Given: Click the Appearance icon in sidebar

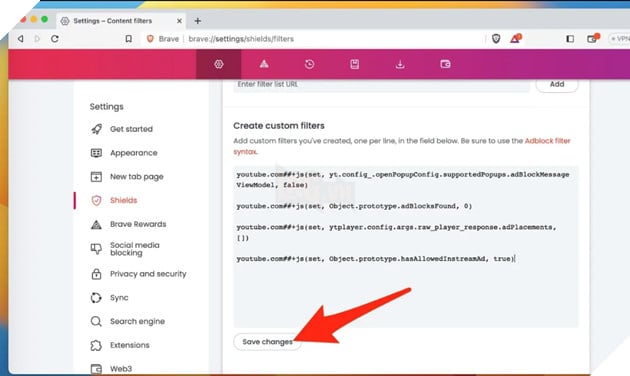Looking at the screenshot, I should point(96,153).
